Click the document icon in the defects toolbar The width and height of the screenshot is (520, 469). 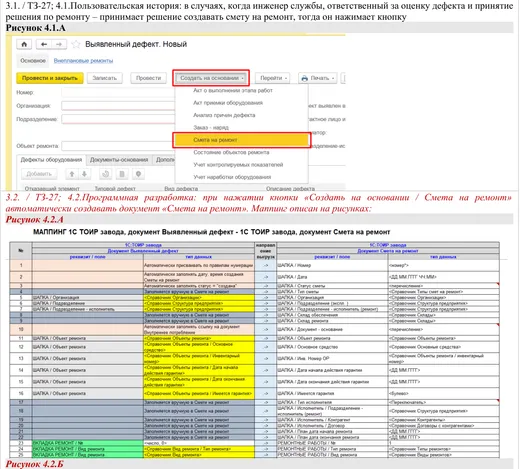[x=122, y=174]
